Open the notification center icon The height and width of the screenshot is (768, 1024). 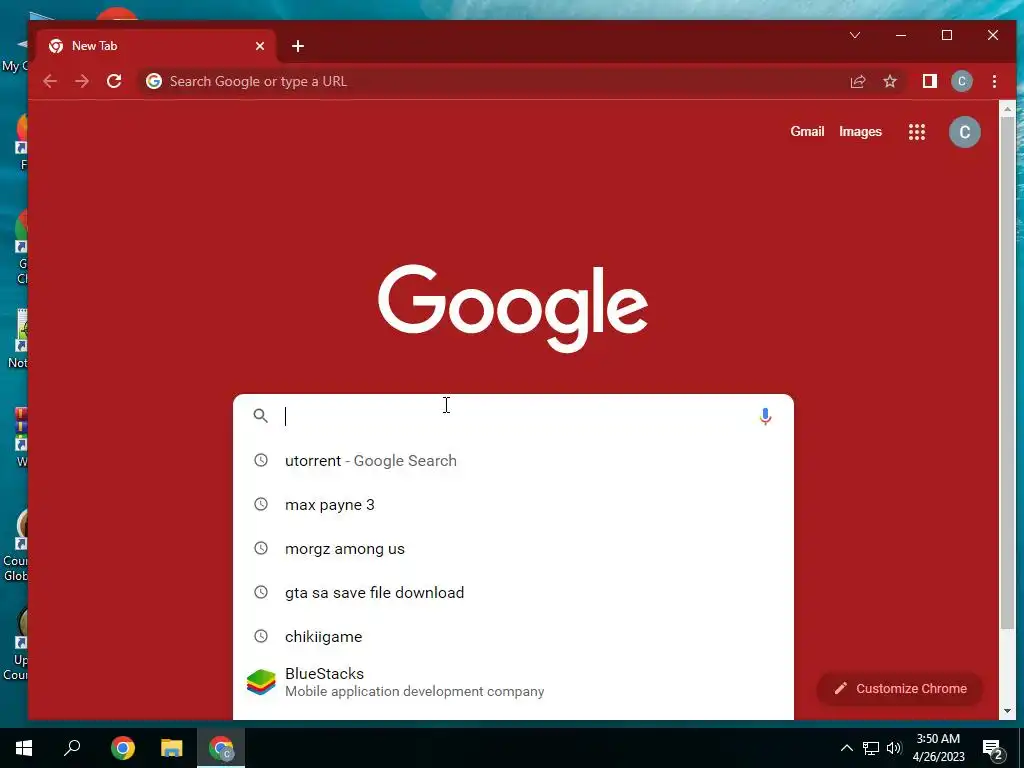pos(993,748)
